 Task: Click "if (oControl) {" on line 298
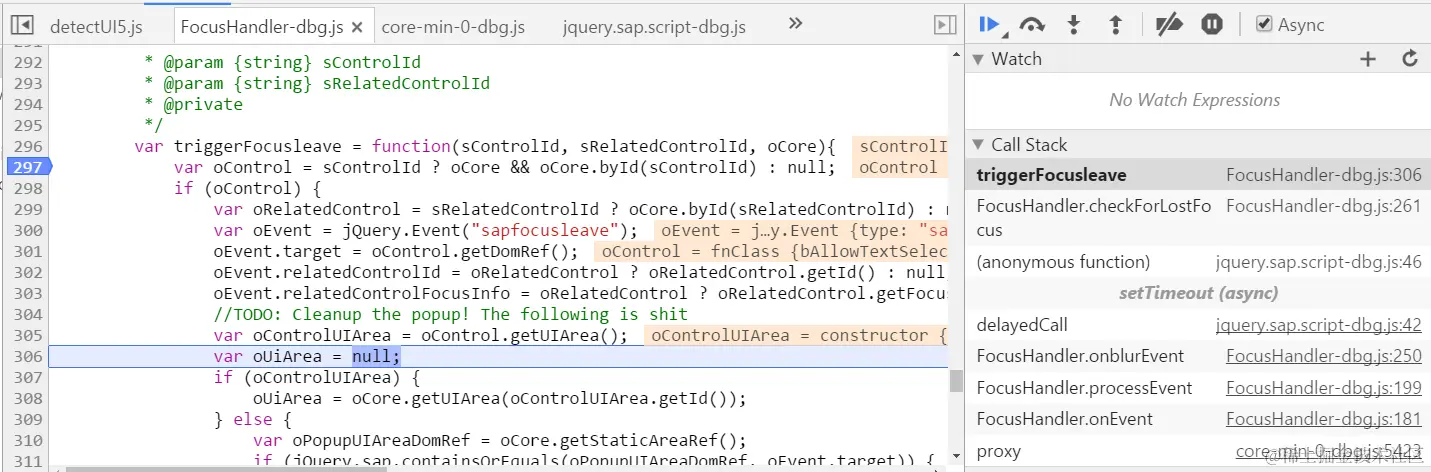pos(246,188)
